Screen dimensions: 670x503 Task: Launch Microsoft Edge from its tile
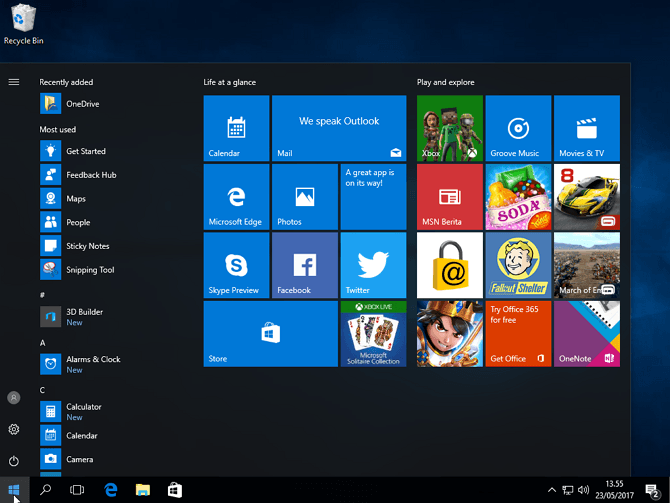point(236,197)
